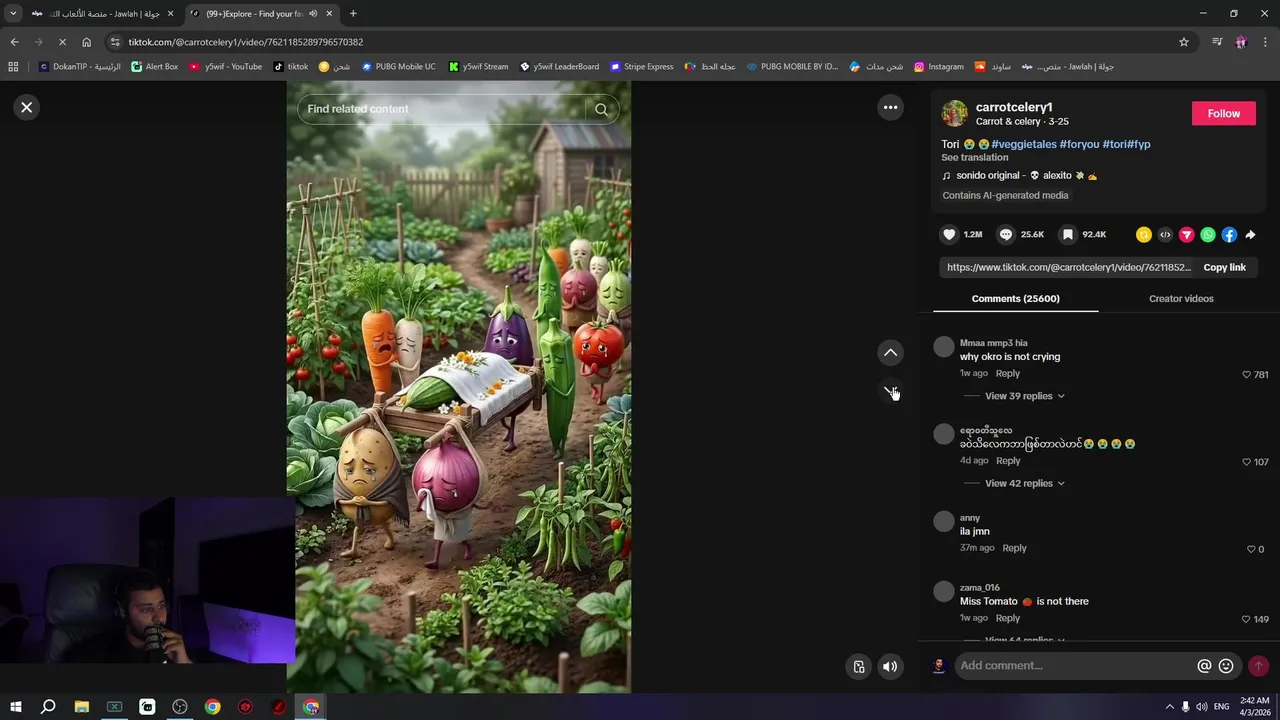This screenshot has width=1280, height=720.
Task: Open Chrome's three-dot menu
Action: tap(1265, 42)
